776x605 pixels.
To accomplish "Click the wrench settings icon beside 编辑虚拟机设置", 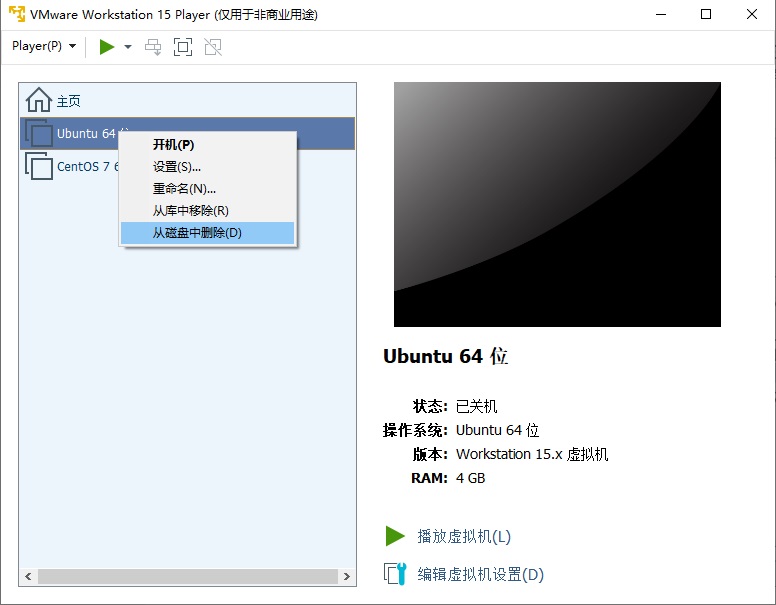I will [395, 574].
